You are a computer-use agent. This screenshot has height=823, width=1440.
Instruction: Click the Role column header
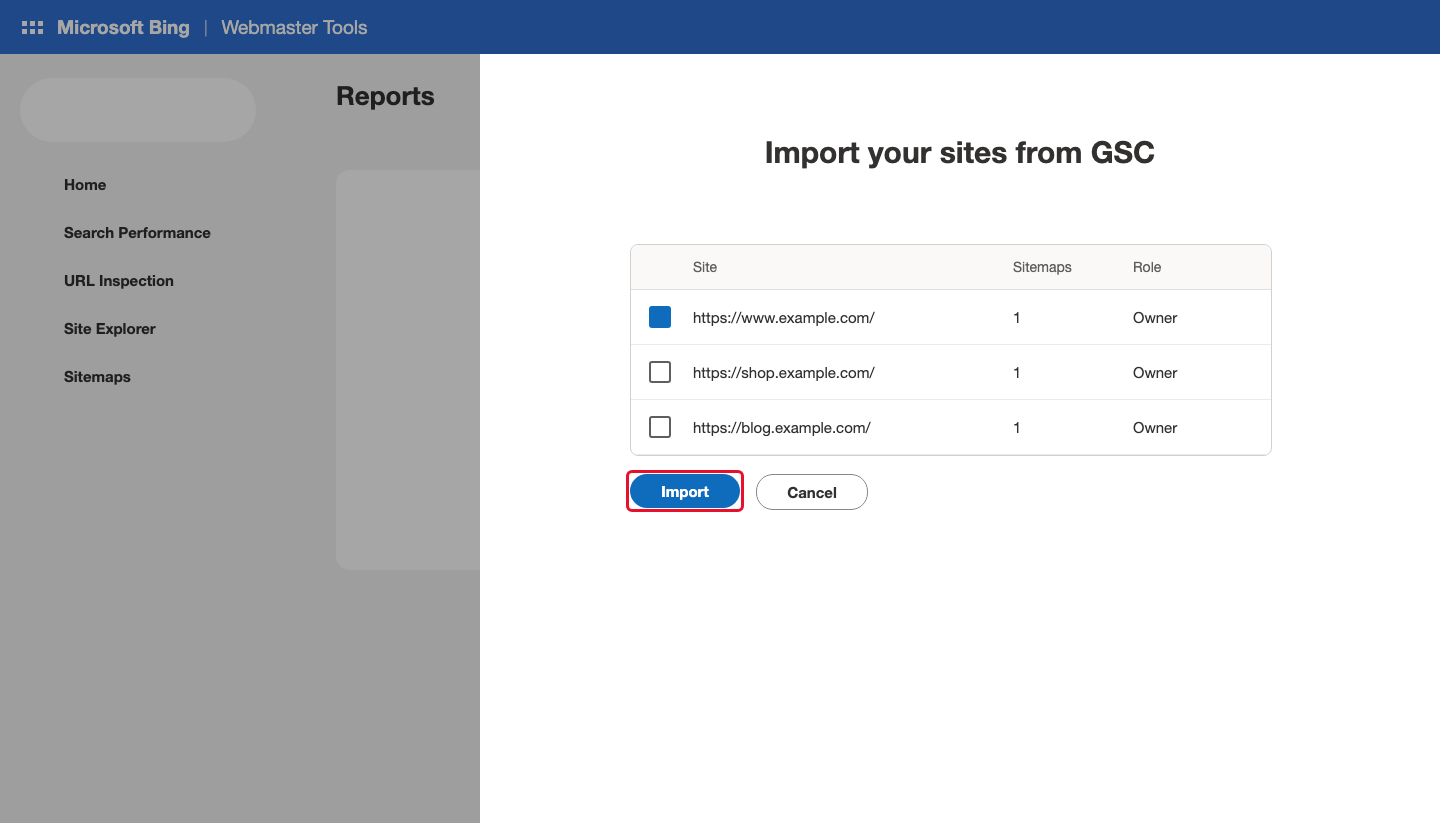pos(1147,267)
